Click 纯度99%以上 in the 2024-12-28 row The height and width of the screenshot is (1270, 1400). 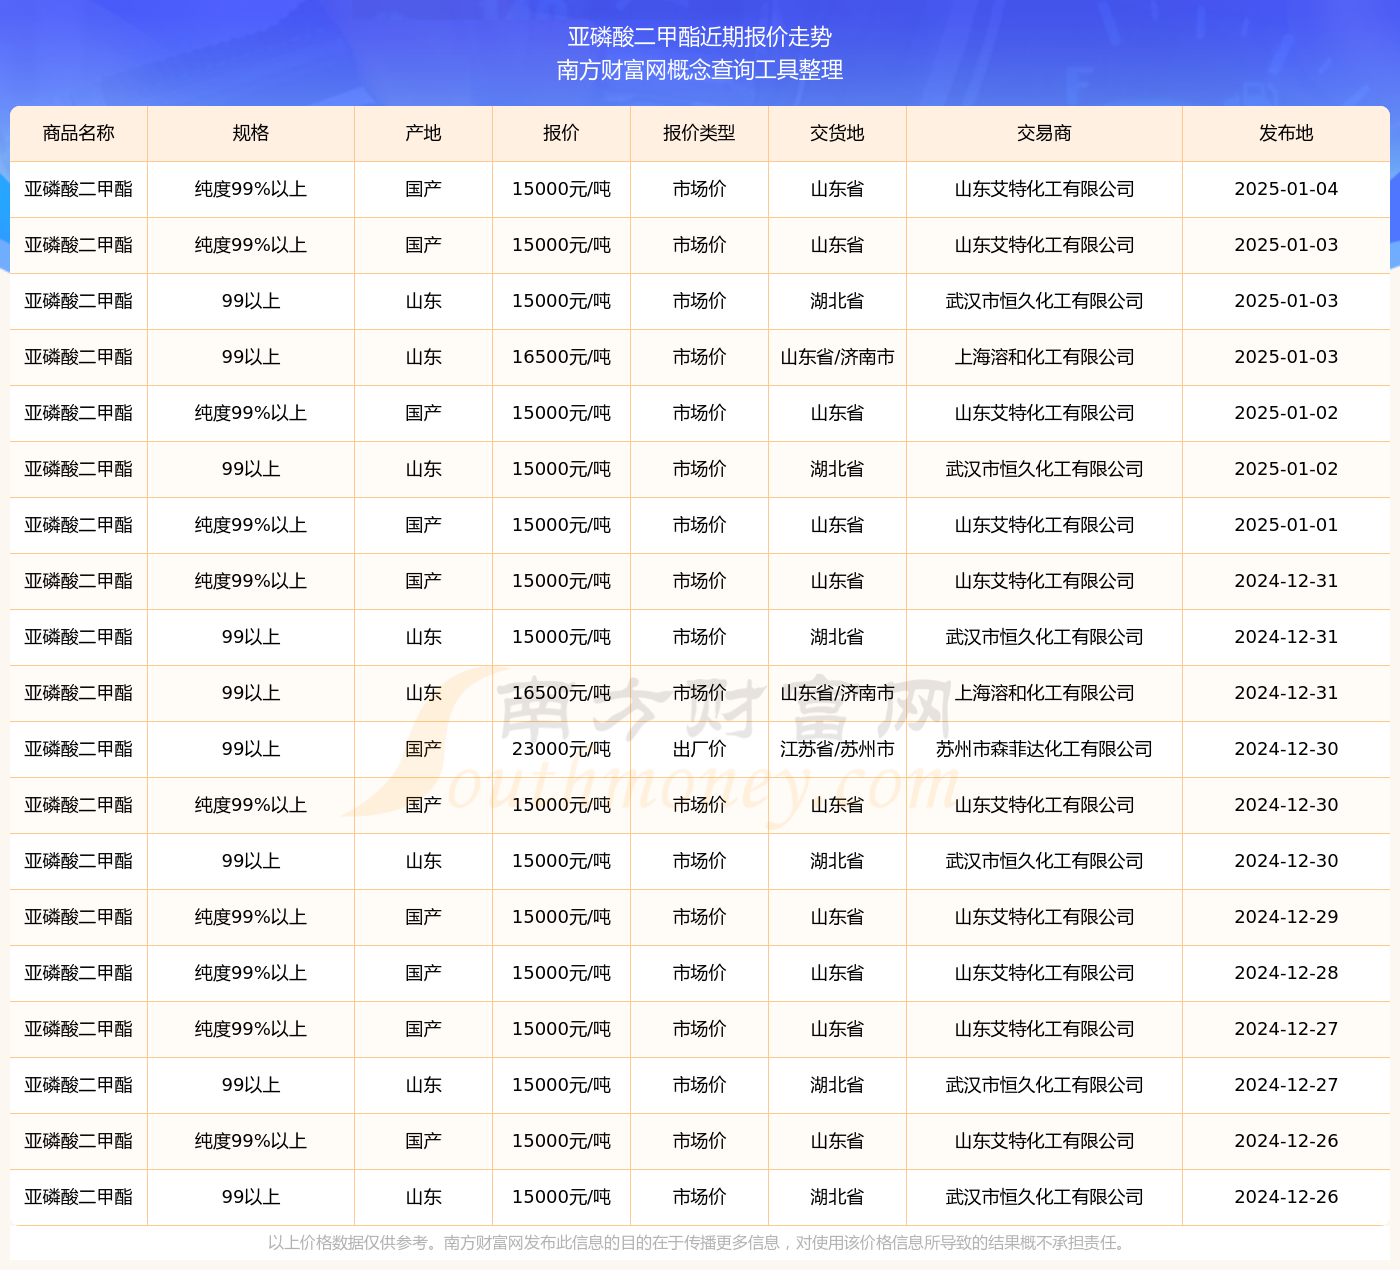click(x=251, y=973)
